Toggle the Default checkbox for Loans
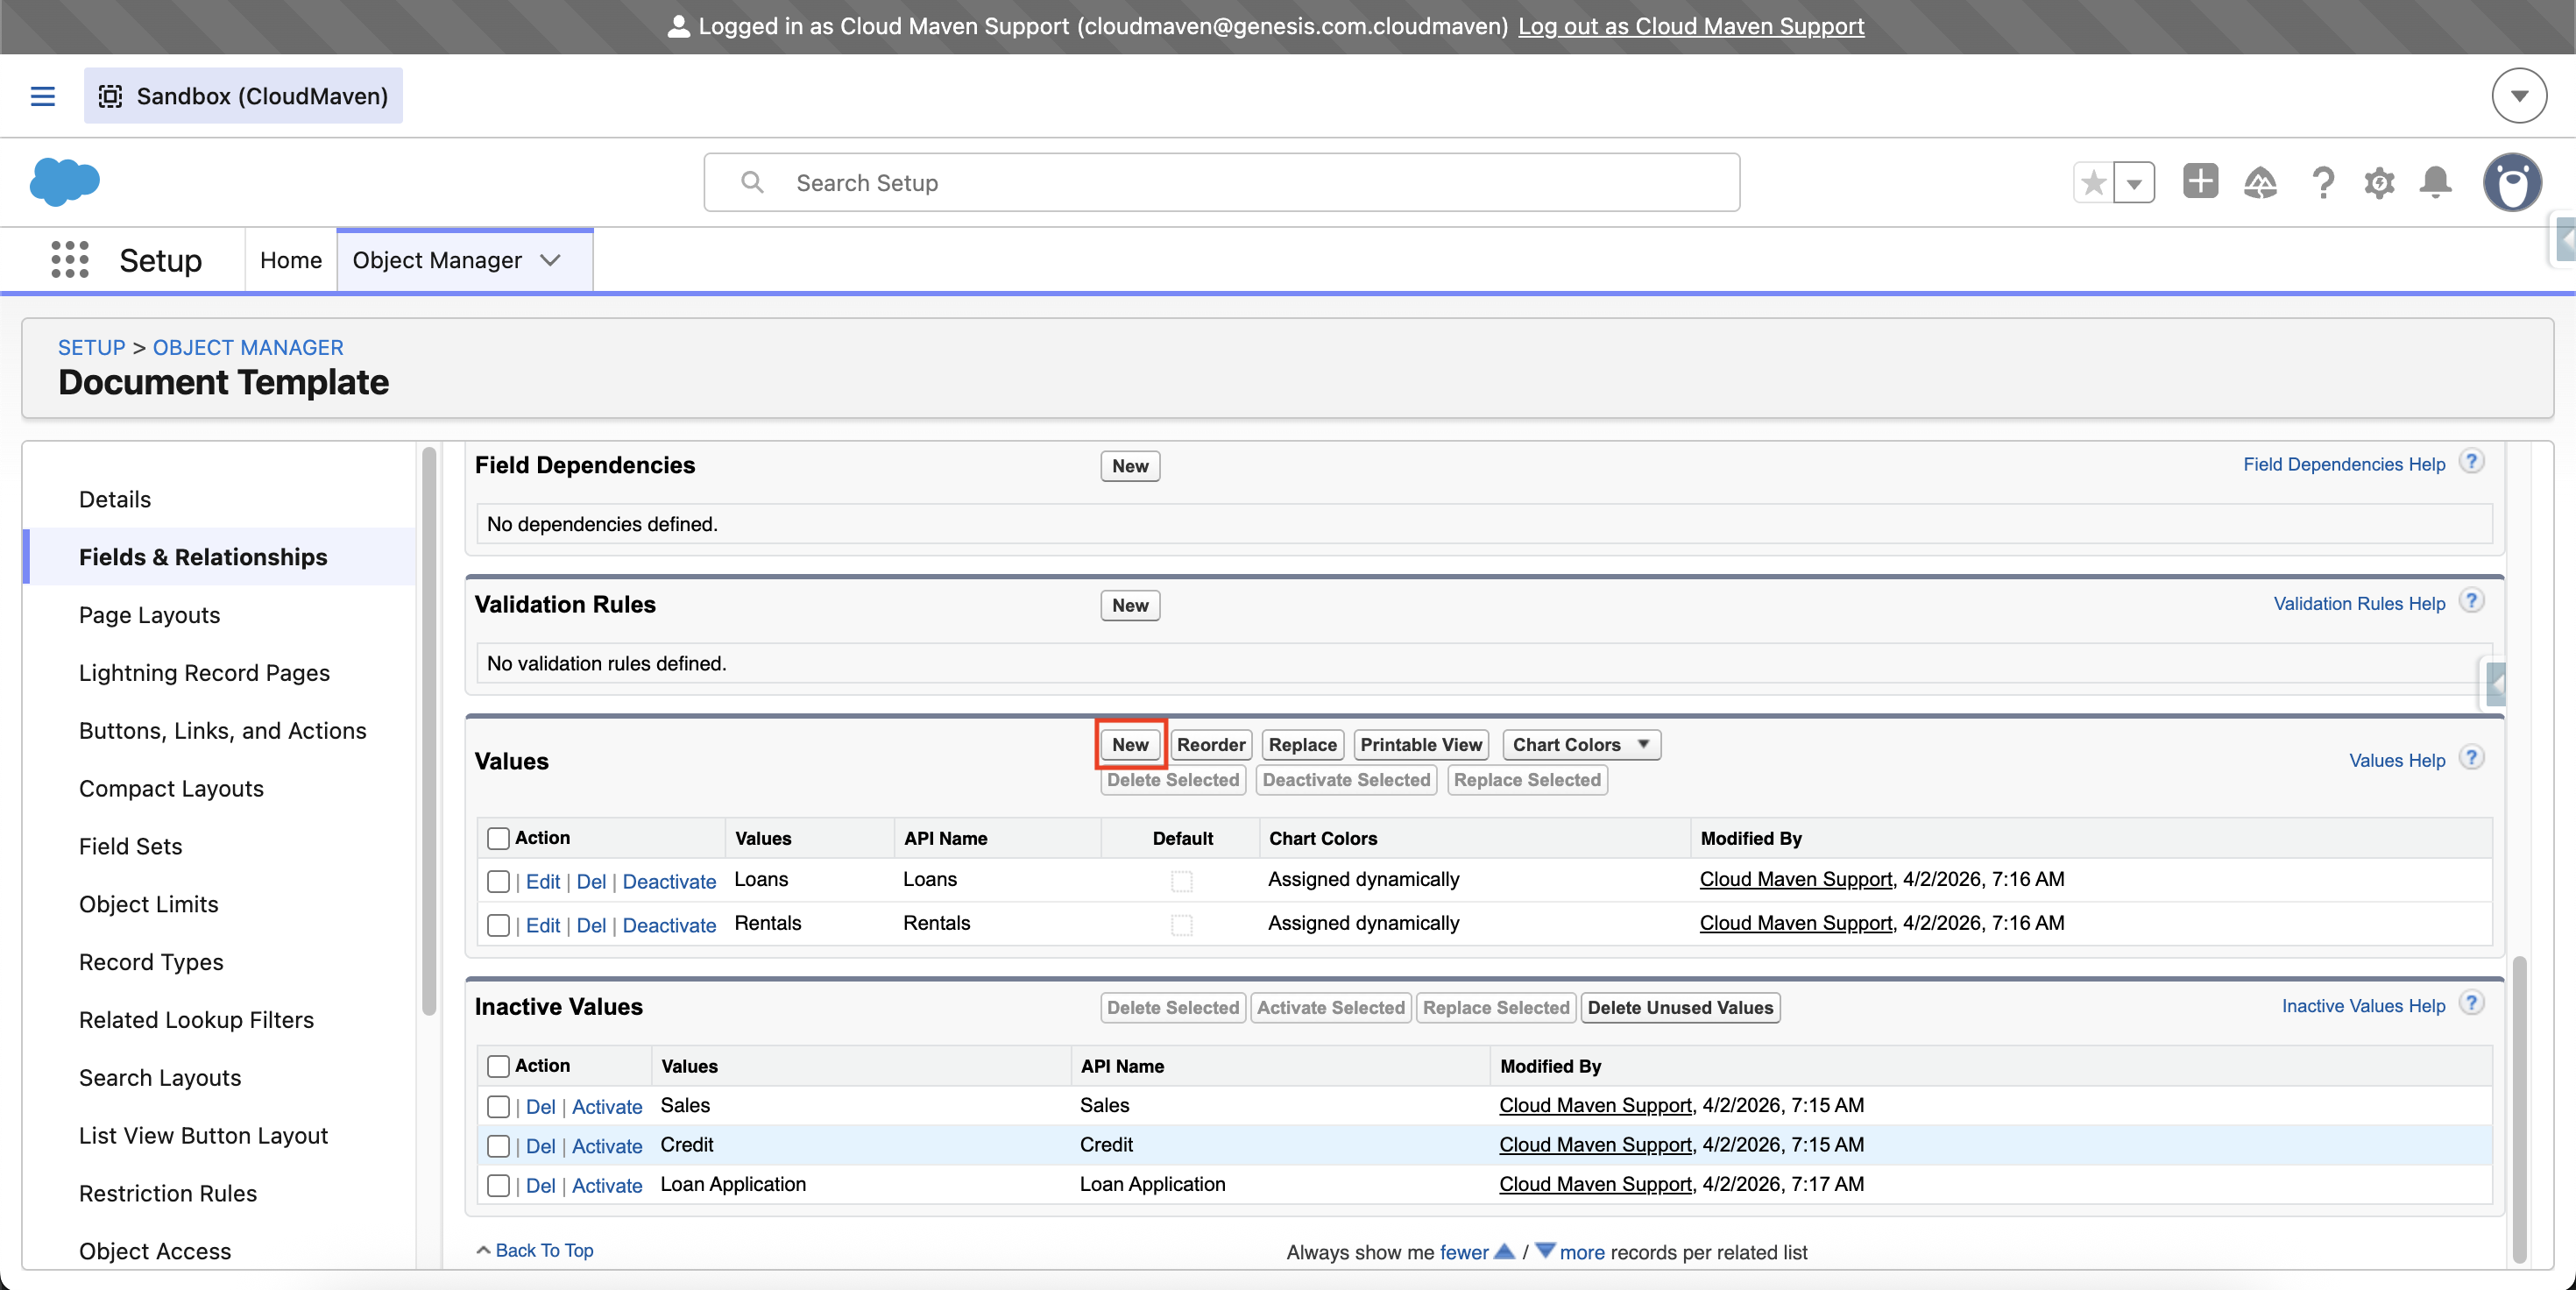Image resolution: width=2576 pixels, height=1290 pixels. [1182, 881]
